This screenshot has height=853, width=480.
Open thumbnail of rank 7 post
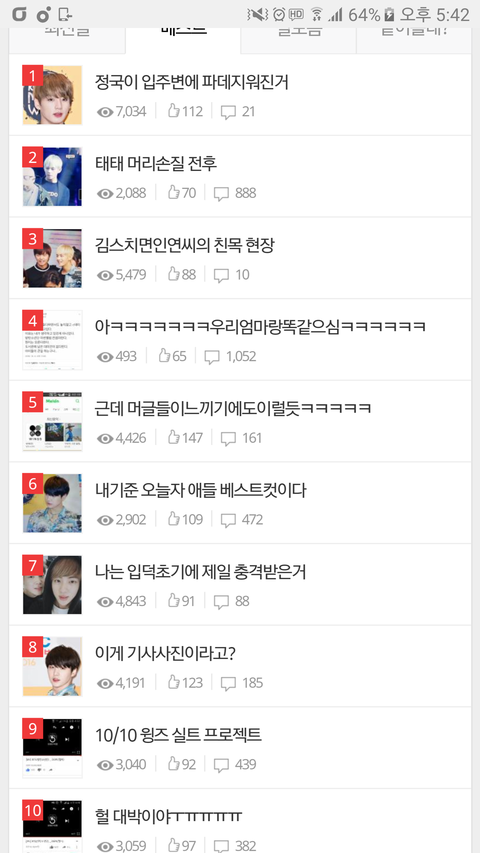52,585
